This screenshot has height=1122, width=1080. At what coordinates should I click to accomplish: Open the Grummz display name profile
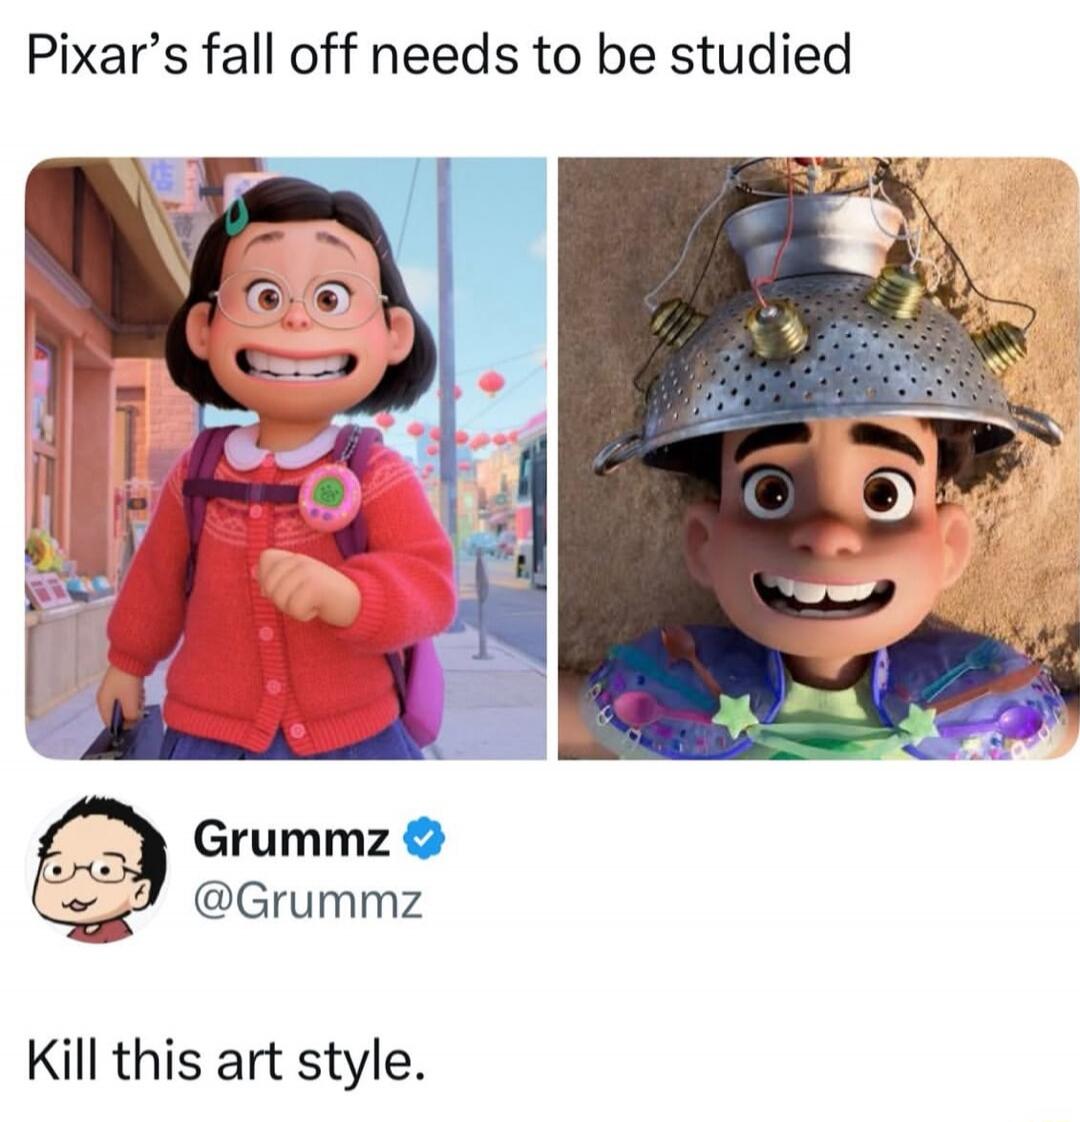tap(292, 839)
